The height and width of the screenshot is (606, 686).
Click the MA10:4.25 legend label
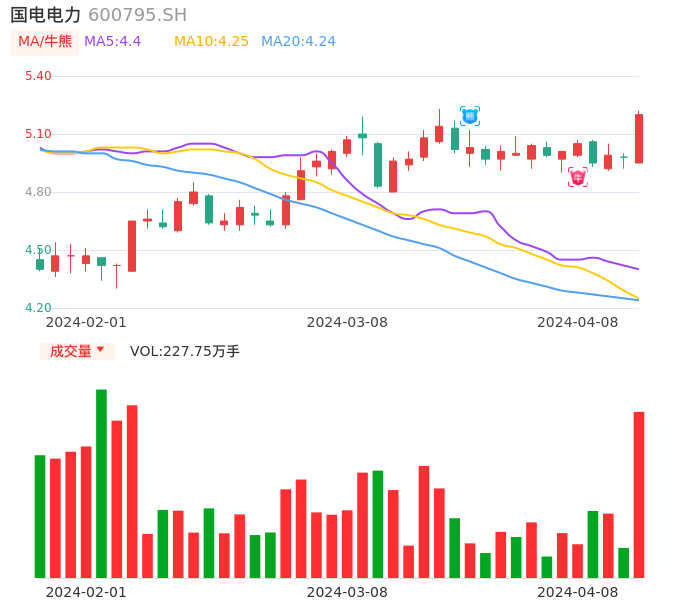pyautogui.click(x=211, y=42)
